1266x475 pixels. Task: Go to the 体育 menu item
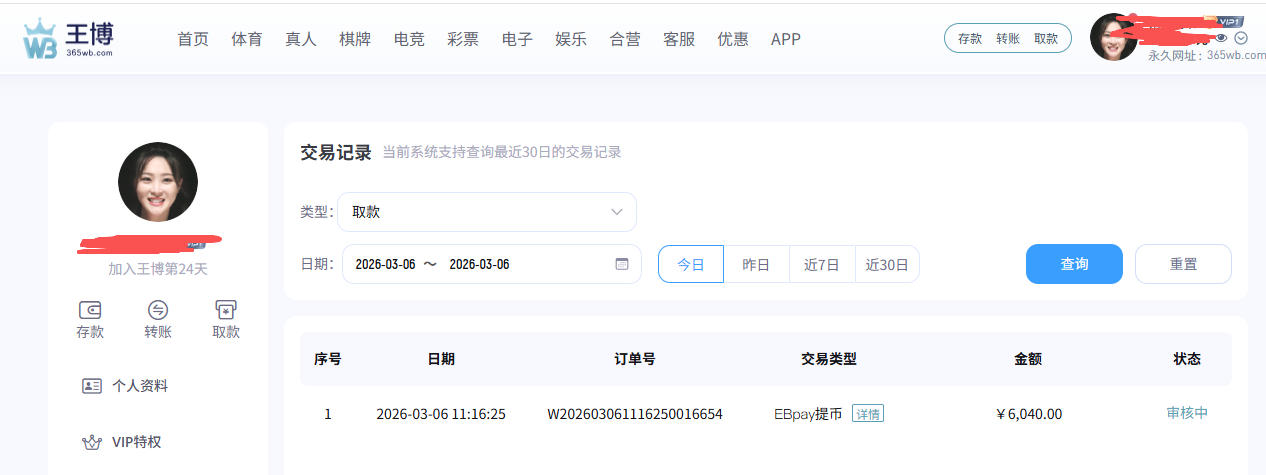click(247, 39)
